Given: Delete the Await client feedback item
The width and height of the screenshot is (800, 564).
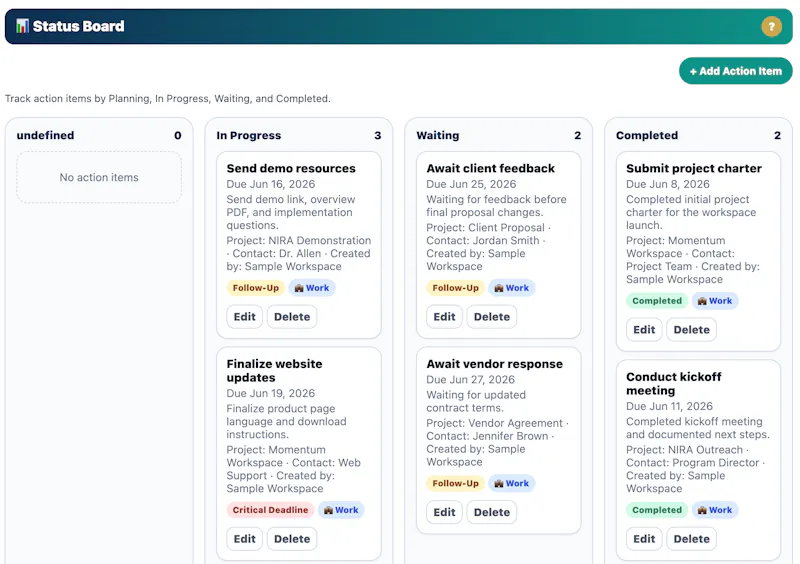Looking at the screenshot, I should [492, 316].
